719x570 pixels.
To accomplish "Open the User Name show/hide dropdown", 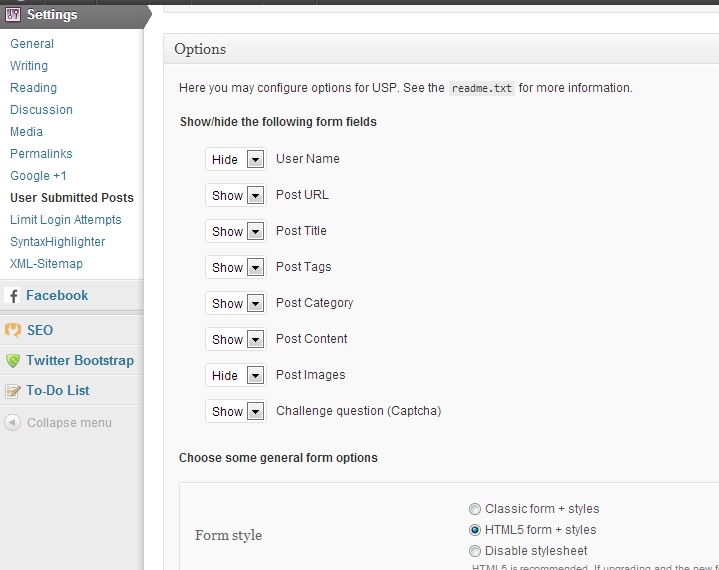I will tap(236, 160).
